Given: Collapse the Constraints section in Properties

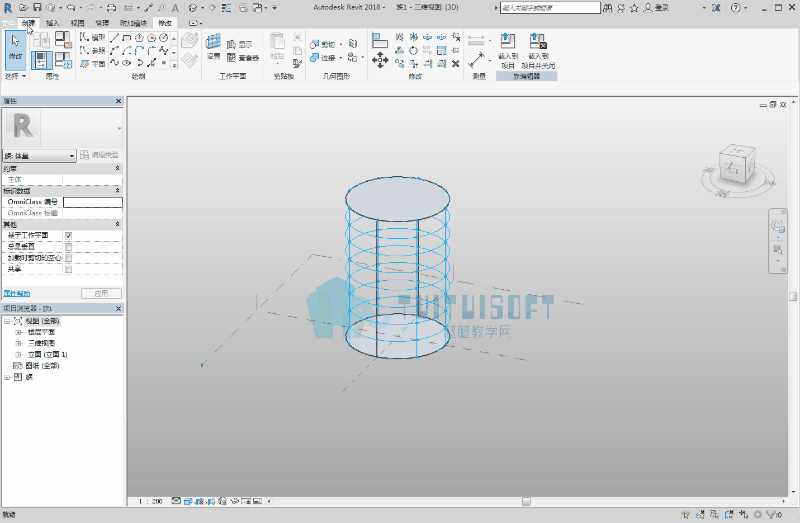Looking at the screenshot, I should point(117,168).
